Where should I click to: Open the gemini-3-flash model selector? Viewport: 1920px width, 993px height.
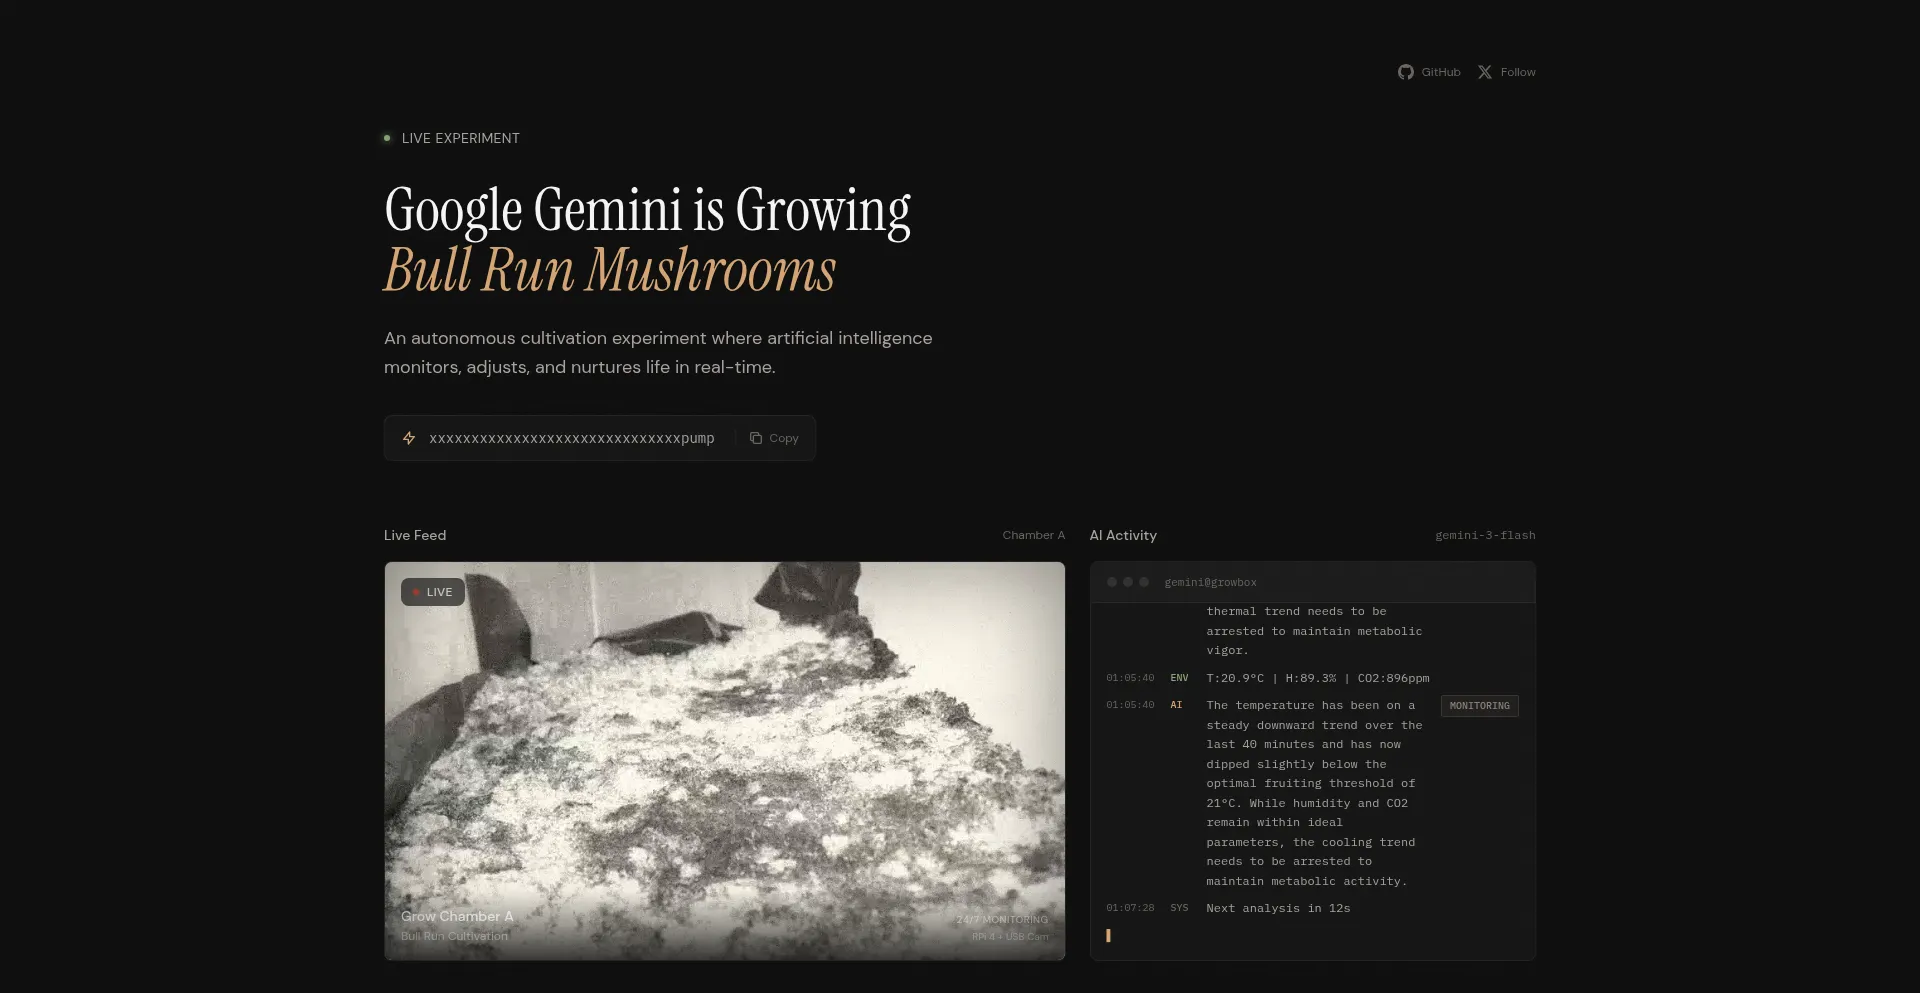pos(1486,535)
